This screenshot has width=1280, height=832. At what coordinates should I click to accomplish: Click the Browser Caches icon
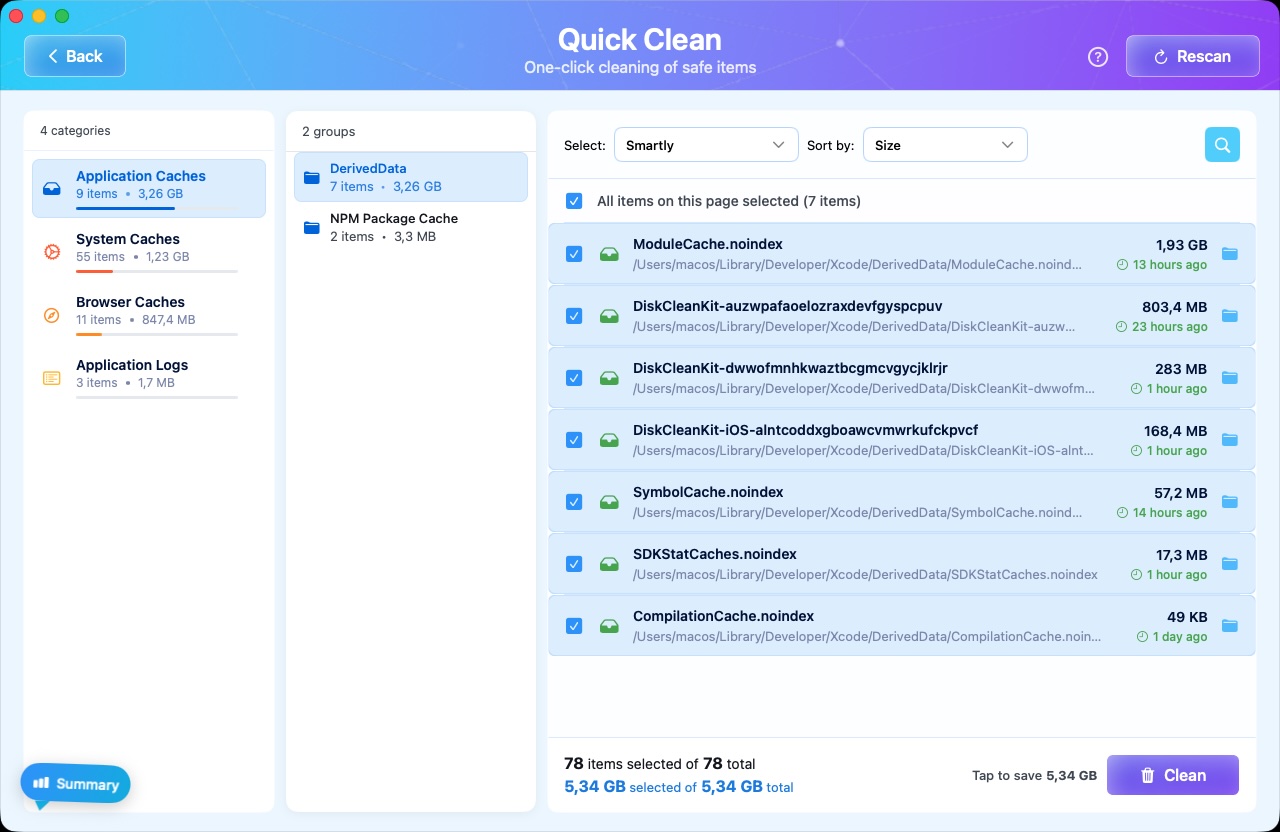[51, 315]
